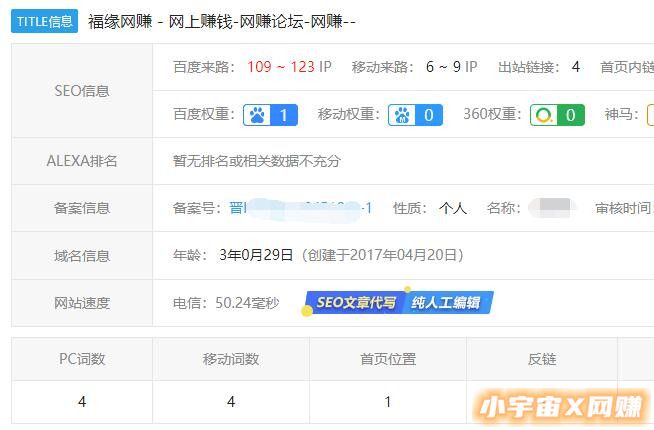Image resolution: width=654 pixels, height=430 pixels.
Task: Select the 网站速度 row header
Action: click(82, 303)
